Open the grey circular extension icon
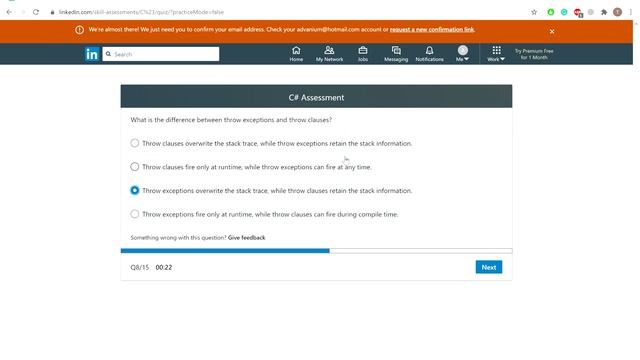 point(591,12)
